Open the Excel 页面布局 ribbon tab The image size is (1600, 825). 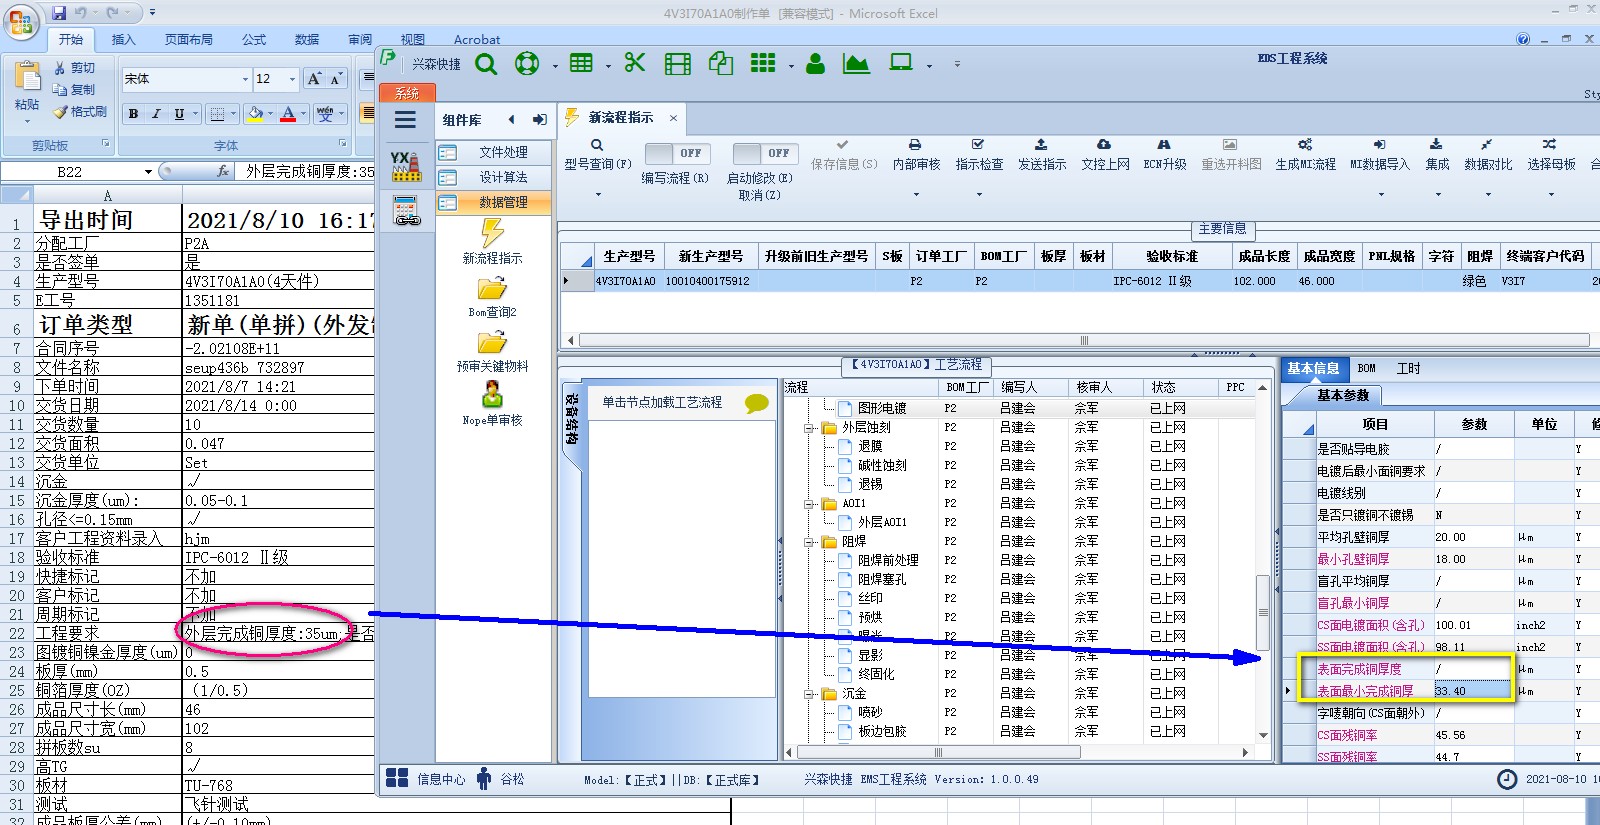pos(189,39)
